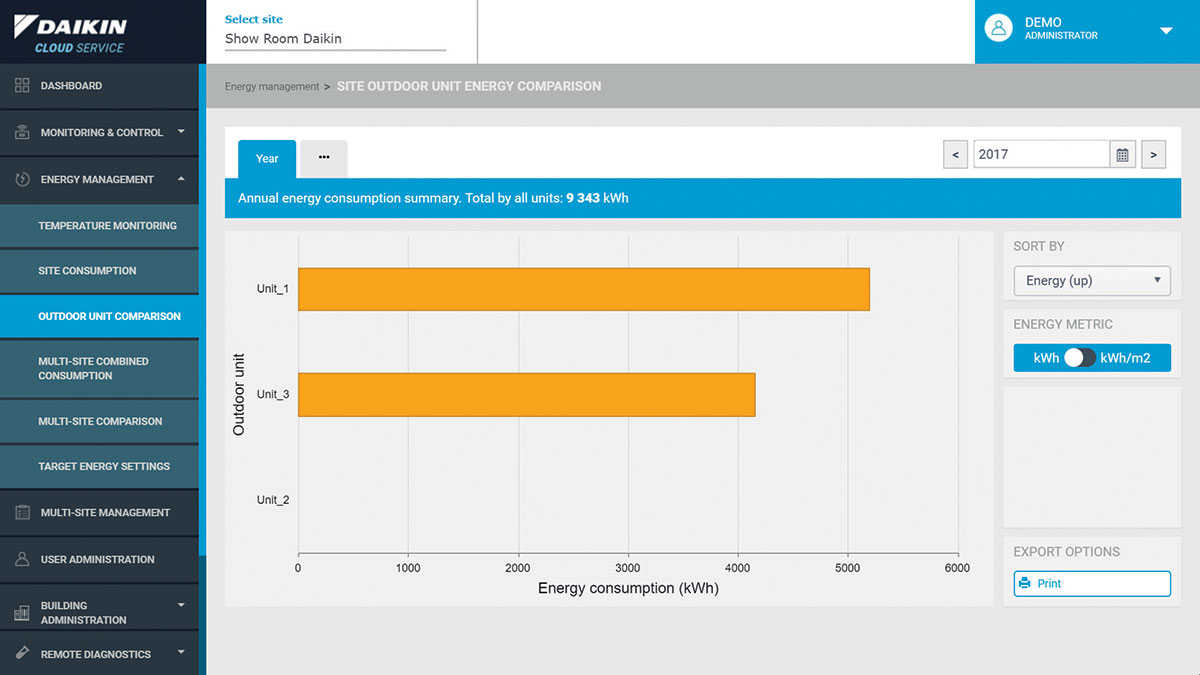Screen dimensions: 1200x675
Task: Go to previous year with left arrow
Action: pyautogui.click(x=955, y=155)
